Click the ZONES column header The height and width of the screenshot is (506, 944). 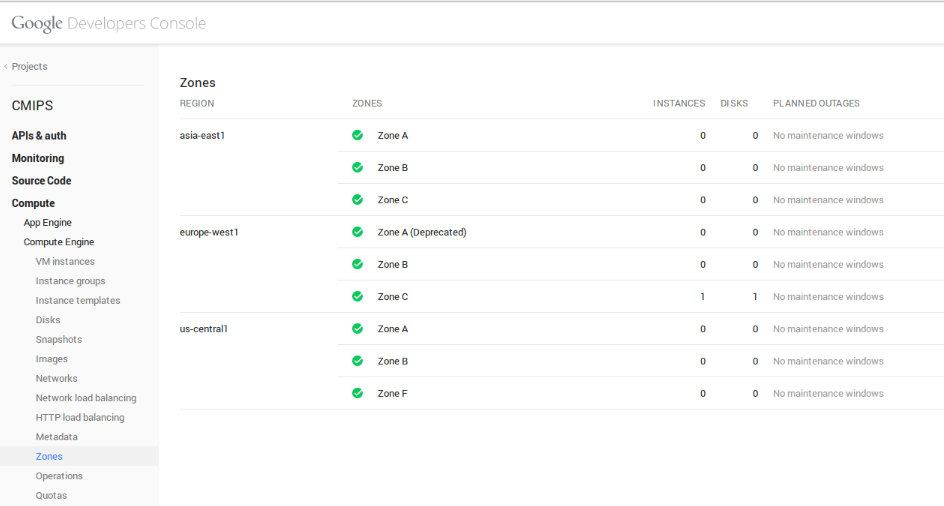click(x=367, y=103)
